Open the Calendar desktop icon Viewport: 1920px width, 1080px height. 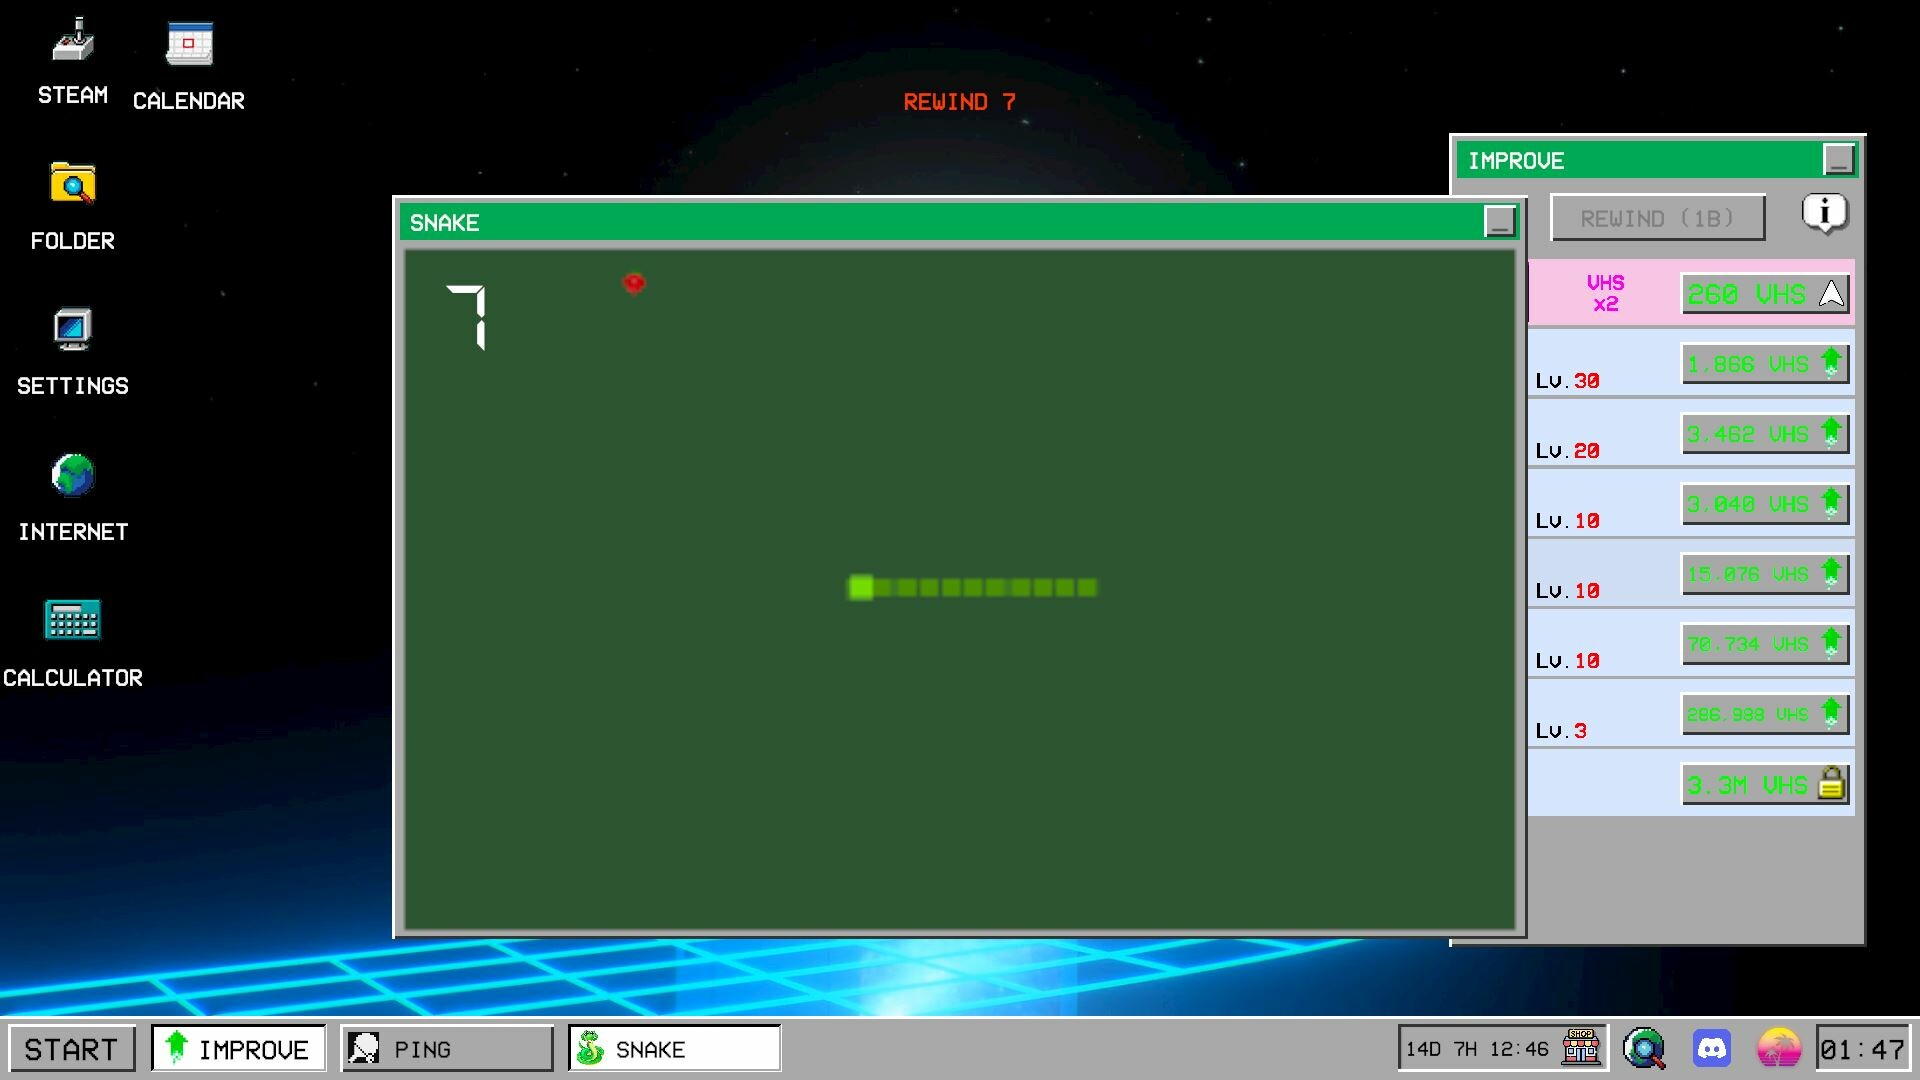click(188, 45)
